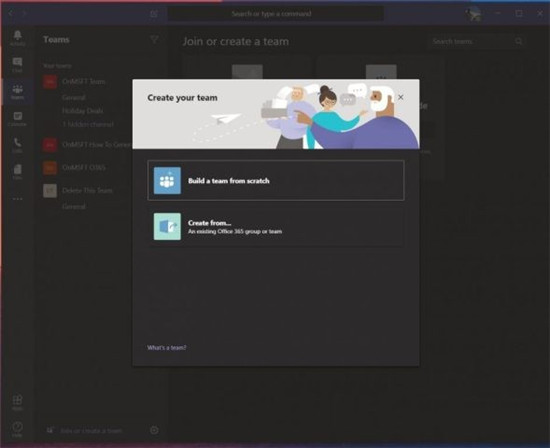
Task: Go back with the back arrow
Action: click(x=11, y=13)
